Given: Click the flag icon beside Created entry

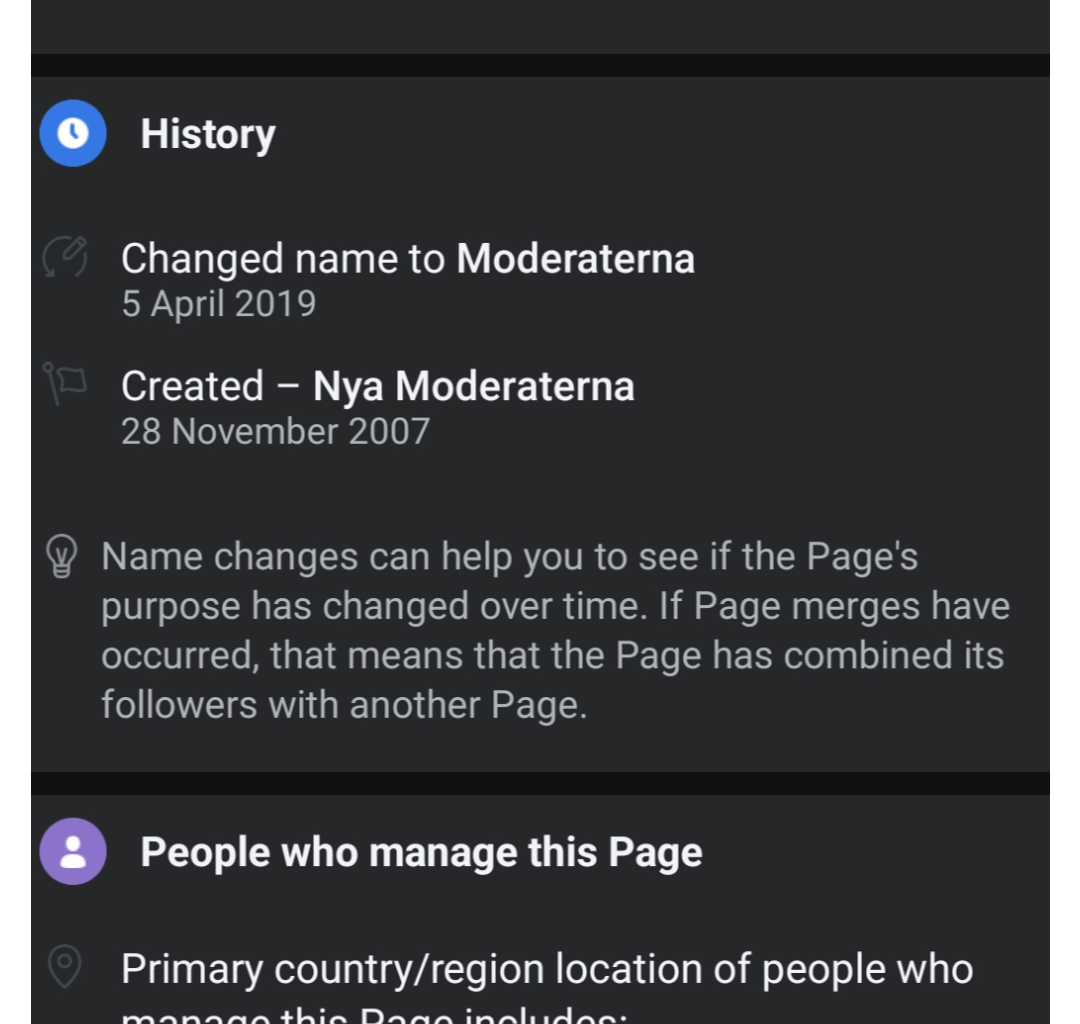Looking at the screenshot, I should tap(64, 384).
